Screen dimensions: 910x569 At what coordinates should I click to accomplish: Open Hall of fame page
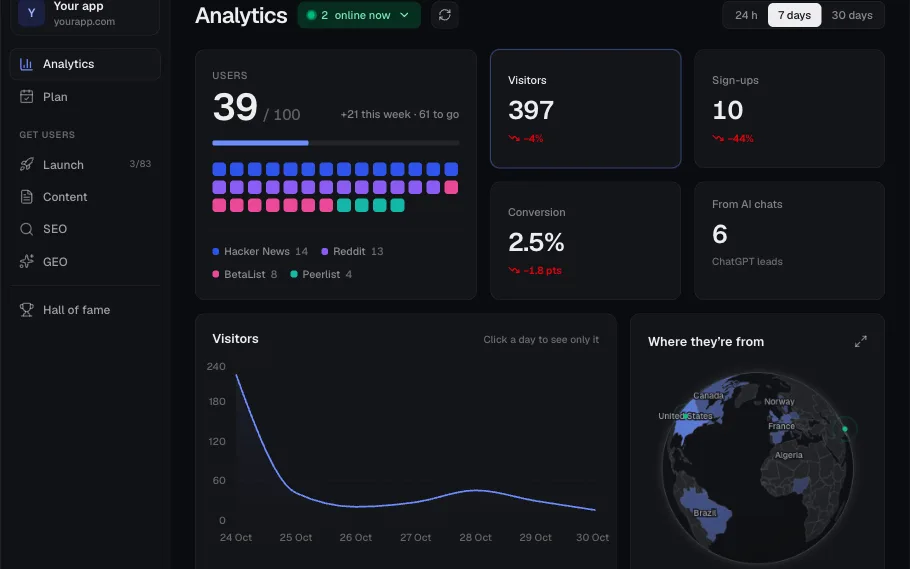(x=85, y=309)
